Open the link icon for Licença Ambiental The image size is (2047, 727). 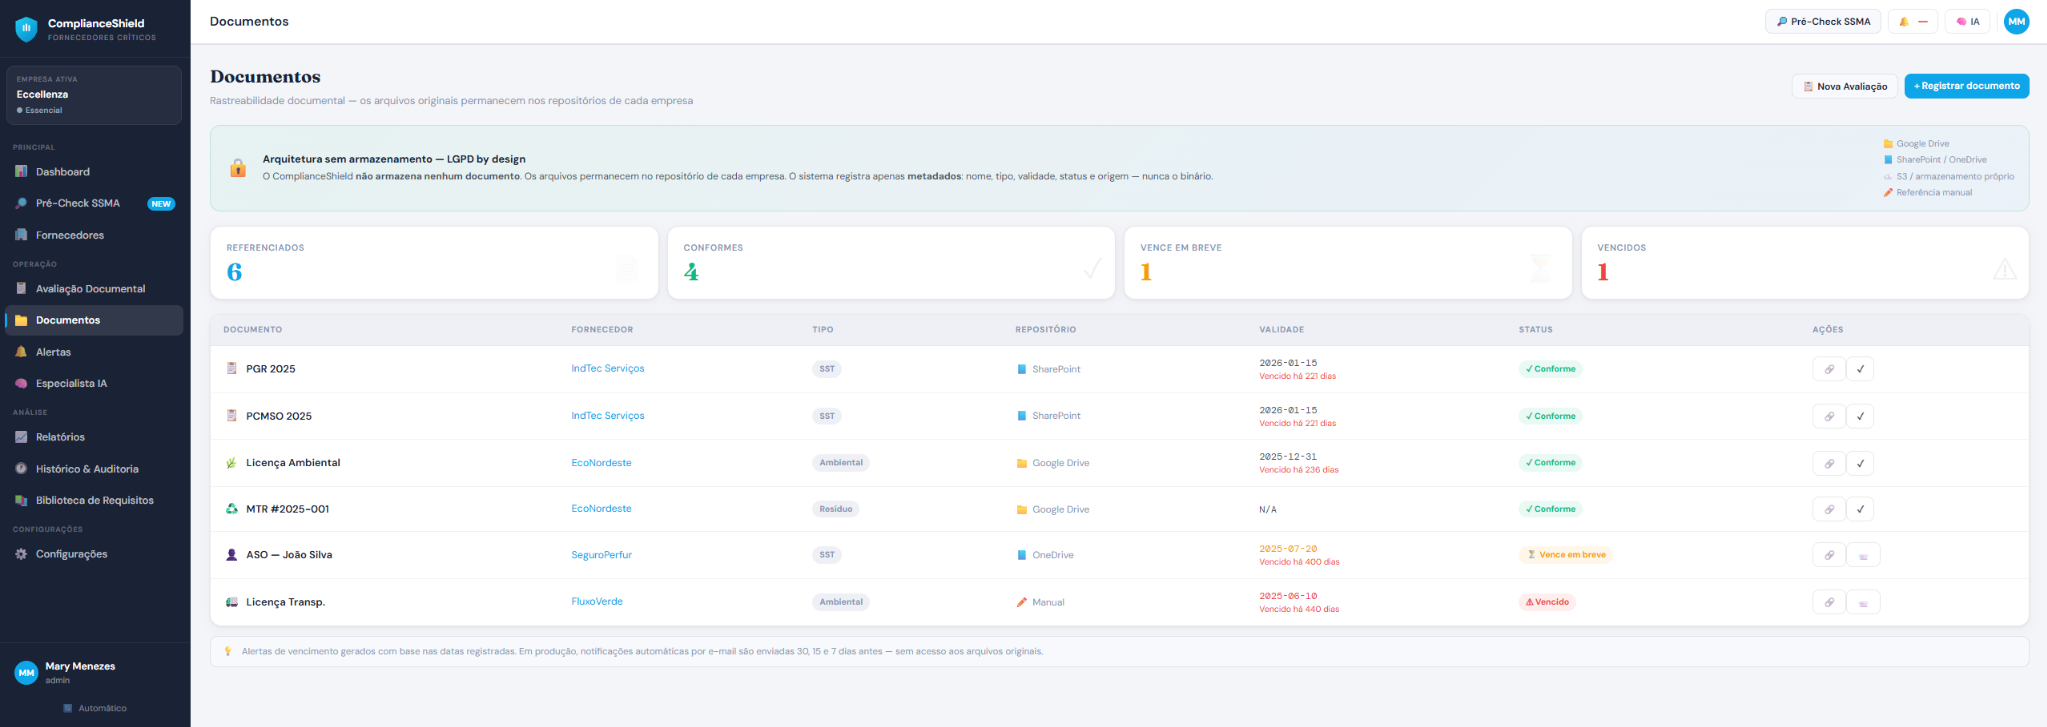pos(1828,463)
